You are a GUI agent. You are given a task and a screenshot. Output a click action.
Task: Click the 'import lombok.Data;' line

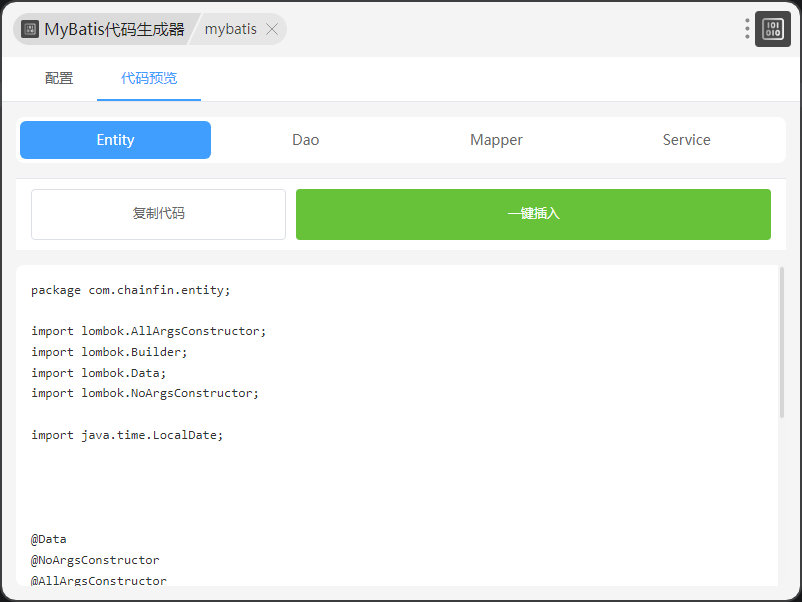pos(99,373)
